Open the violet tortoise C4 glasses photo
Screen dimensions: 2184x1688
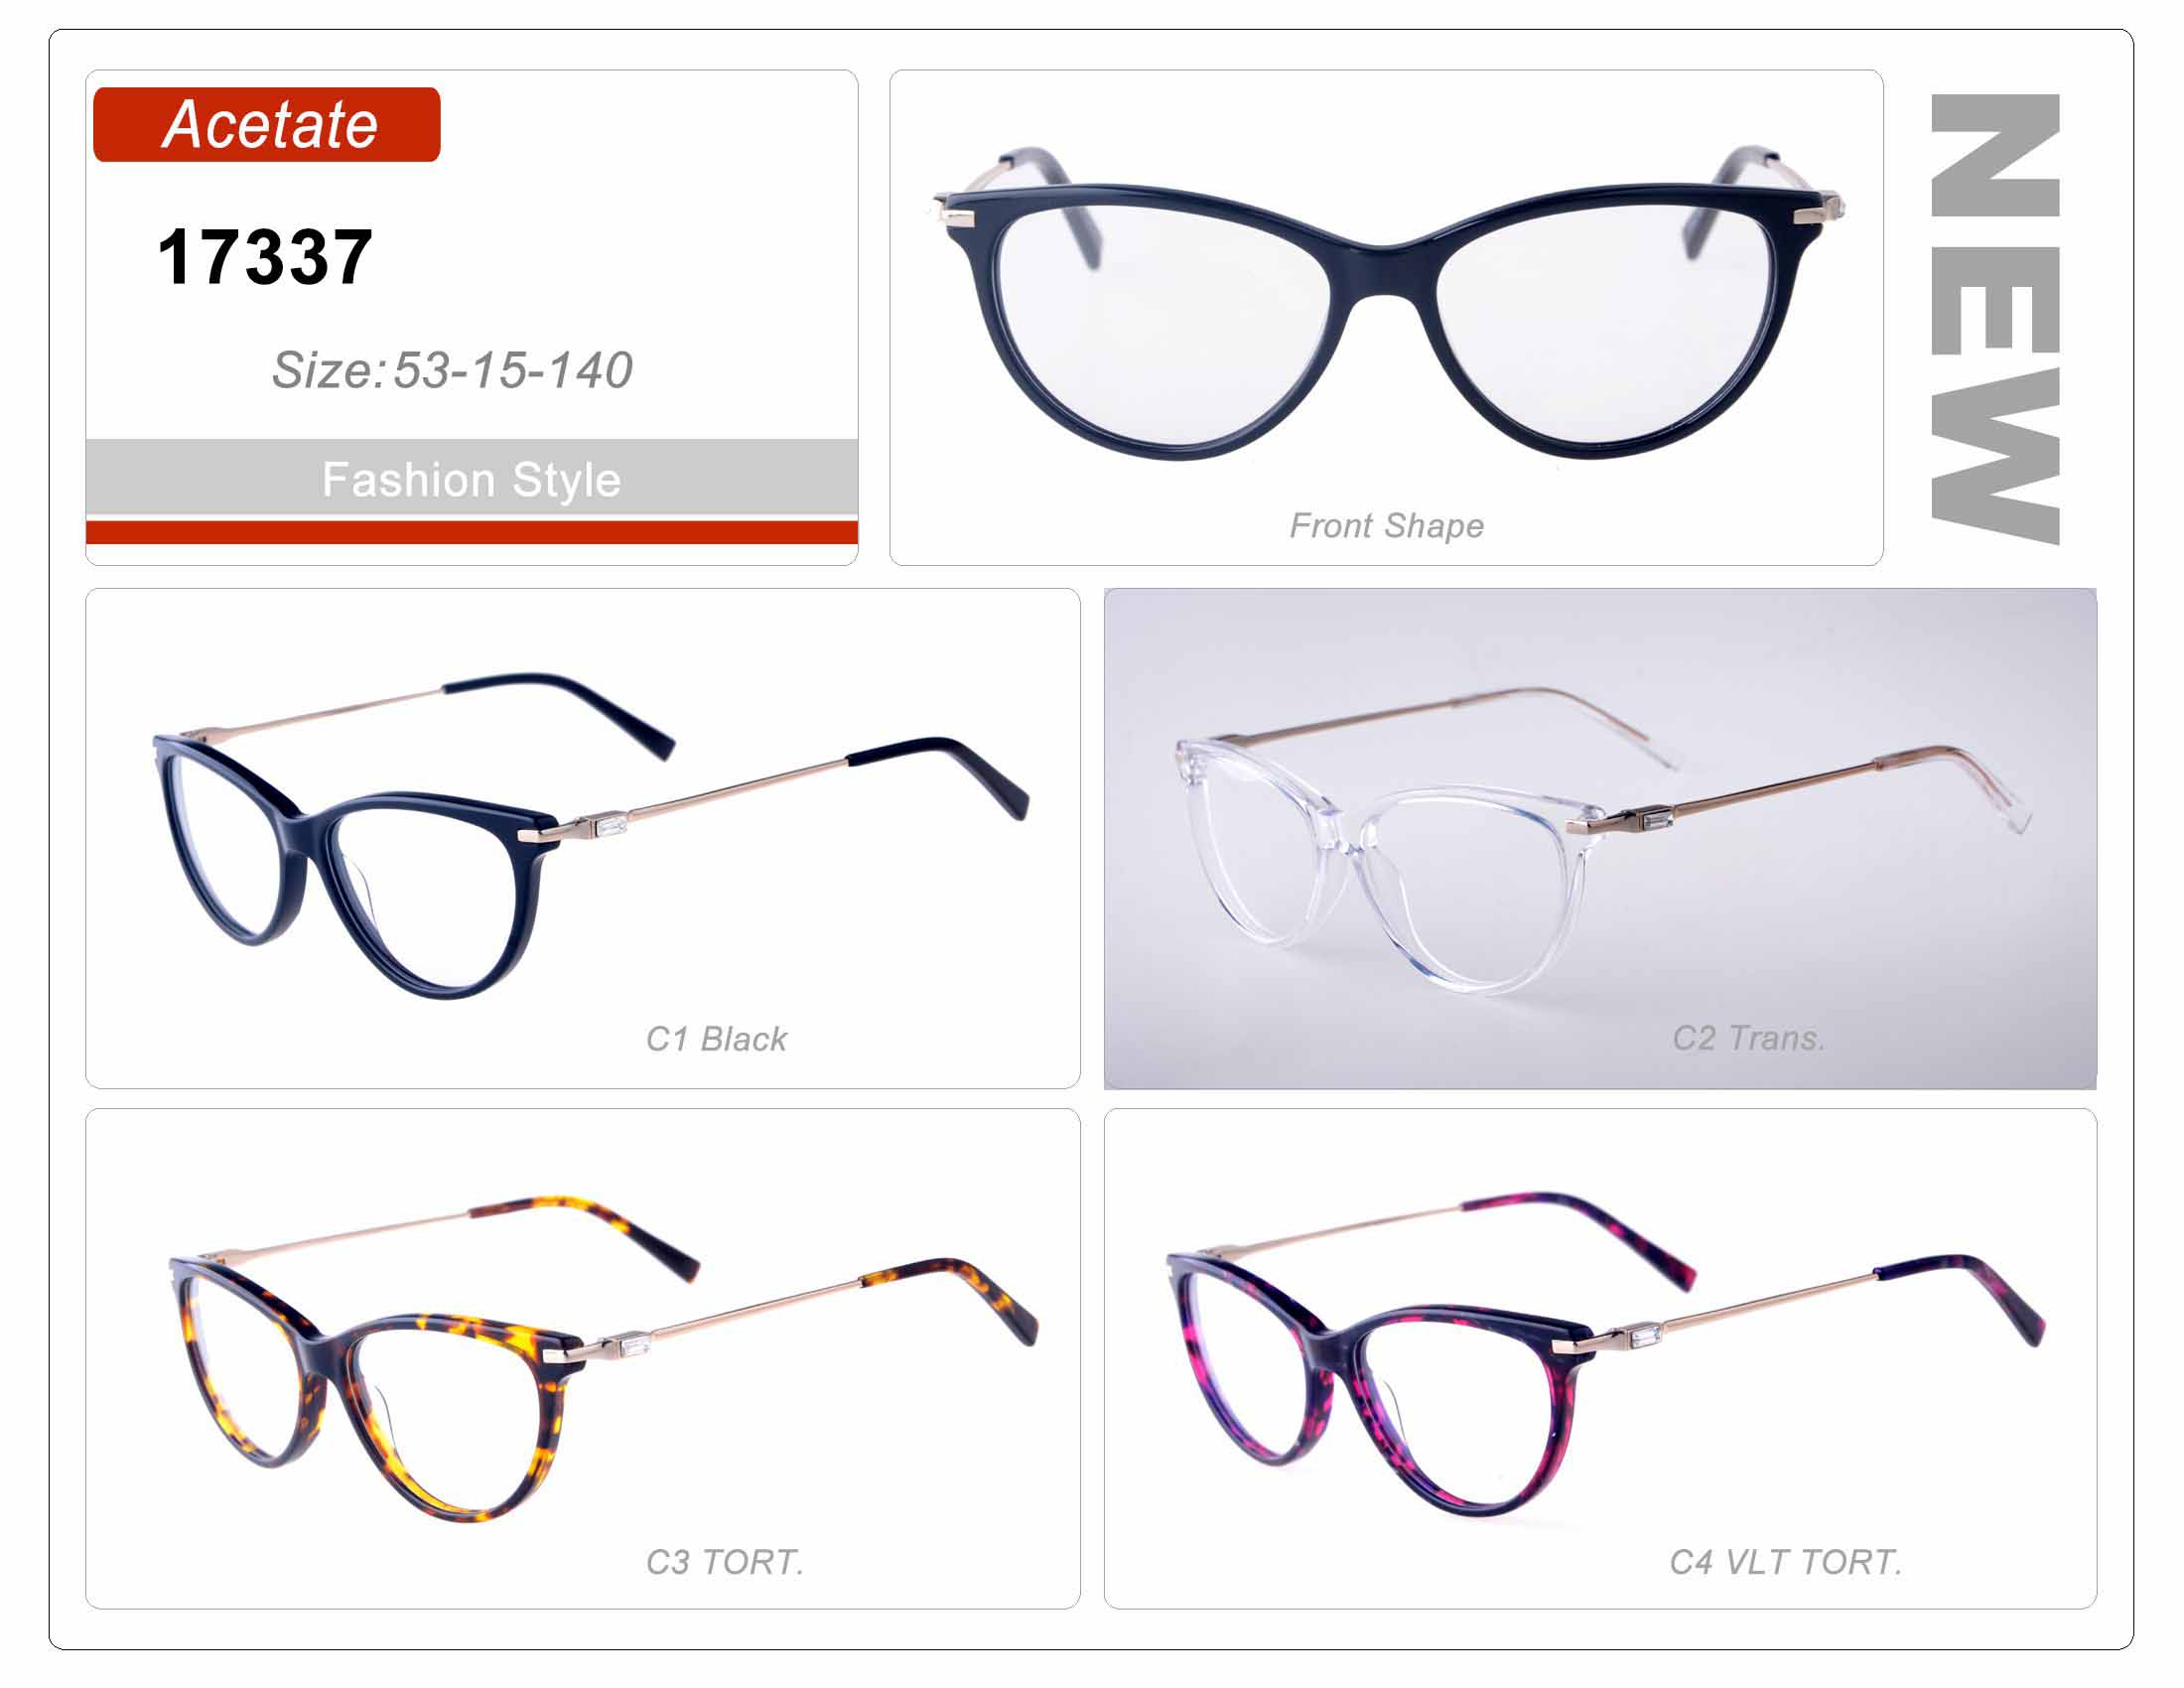[x=1607, y=1355]
